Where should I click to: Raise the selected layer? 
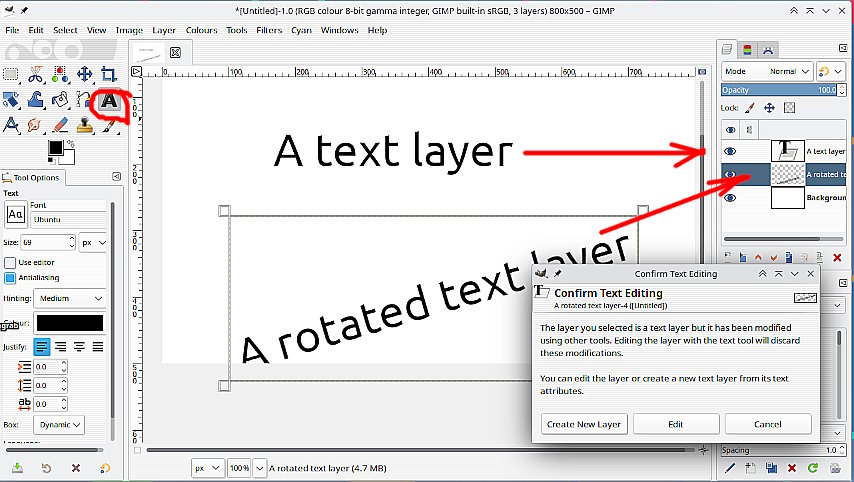(x=758, y=257)
